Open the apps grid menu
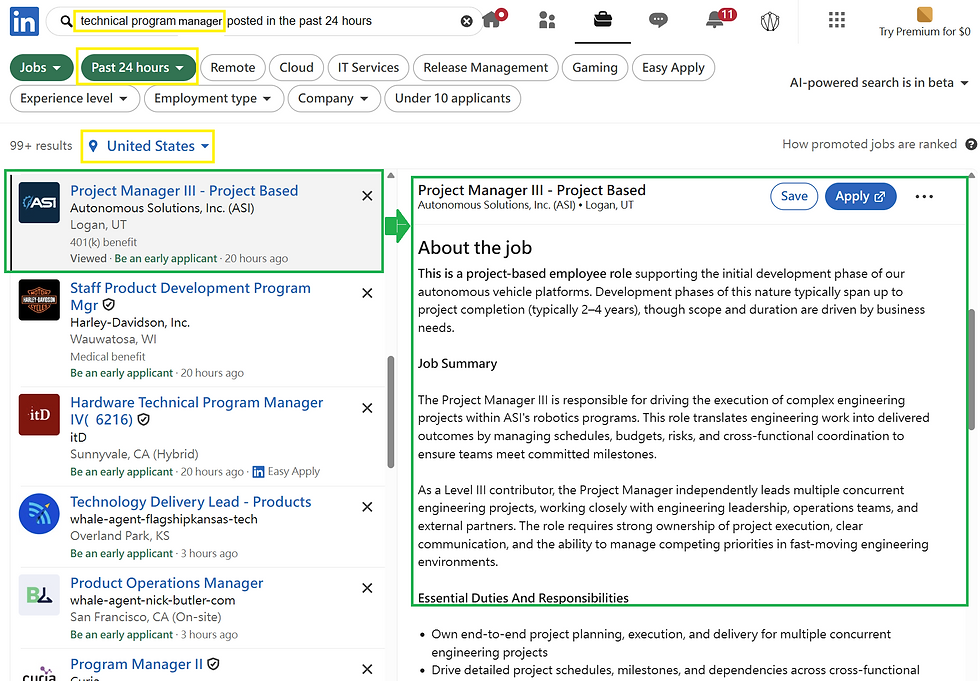The image size is (980, 681). (x=836, y=20)
